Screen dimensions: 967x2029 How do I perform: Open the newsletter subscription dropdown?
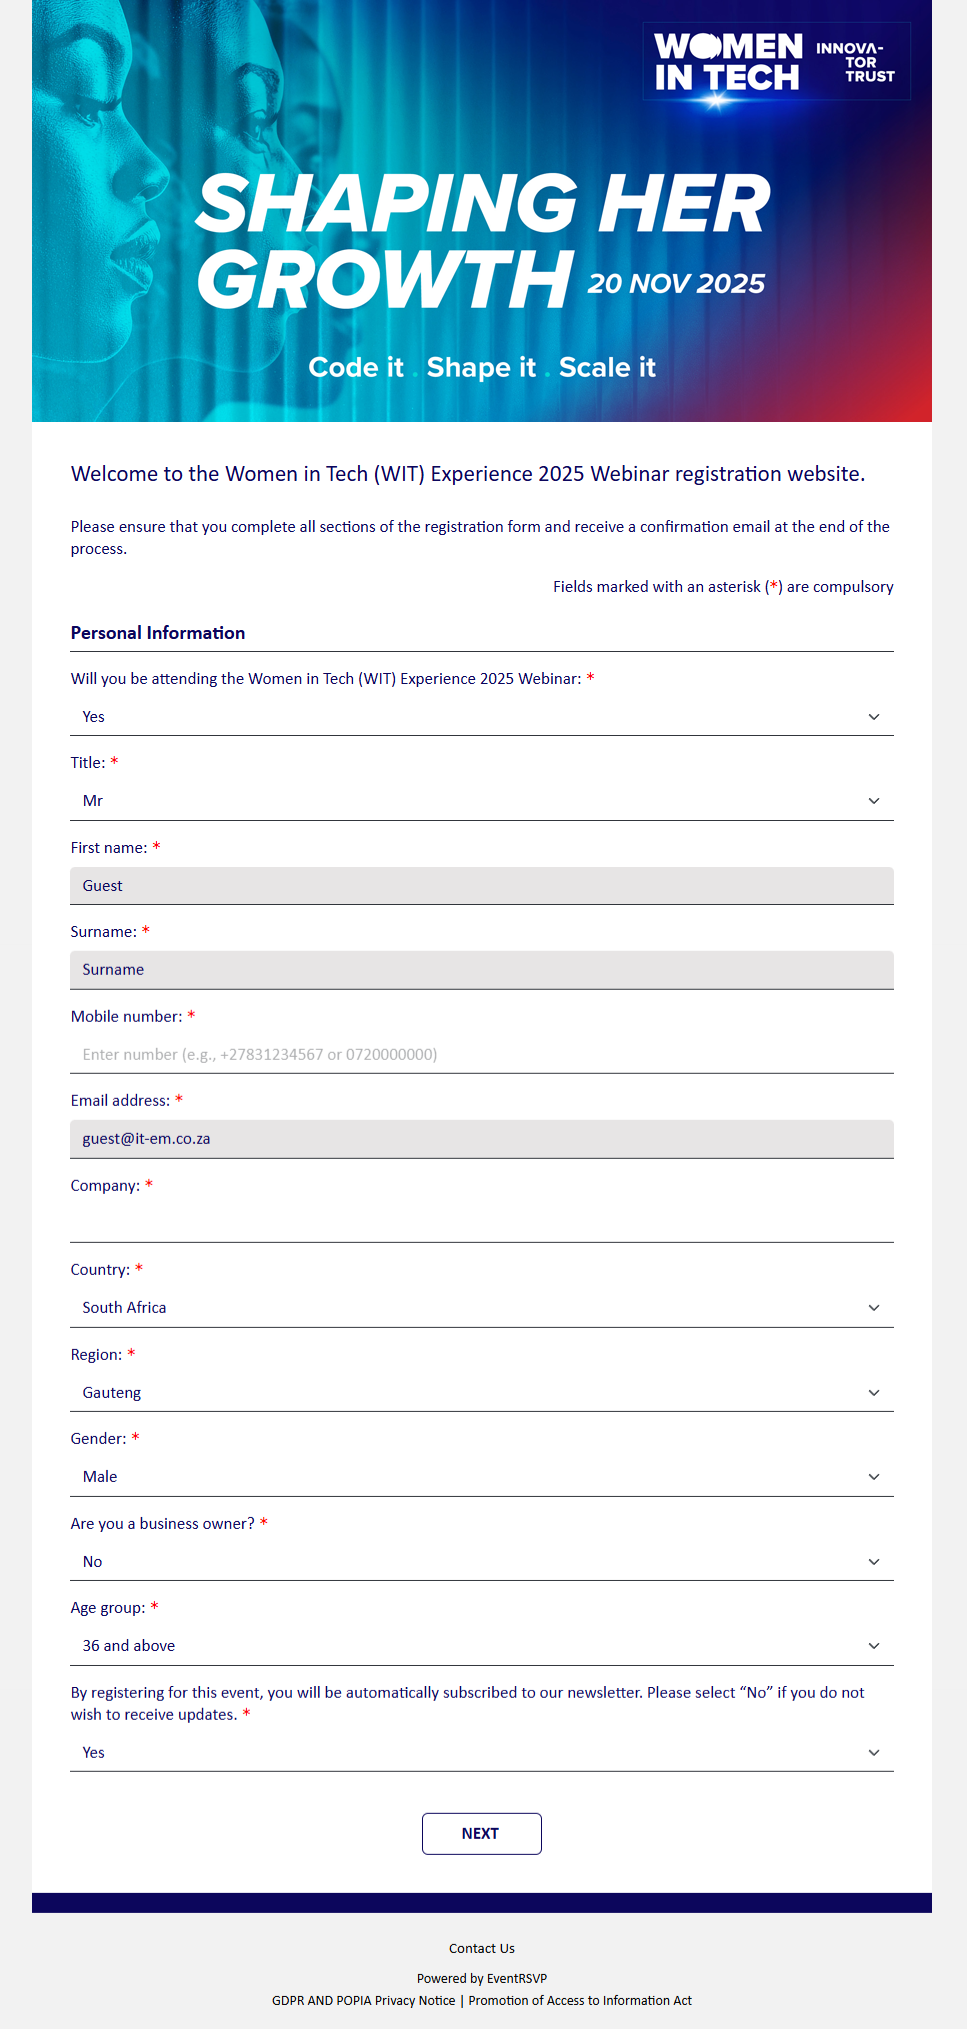click(x=481, y=1752)
